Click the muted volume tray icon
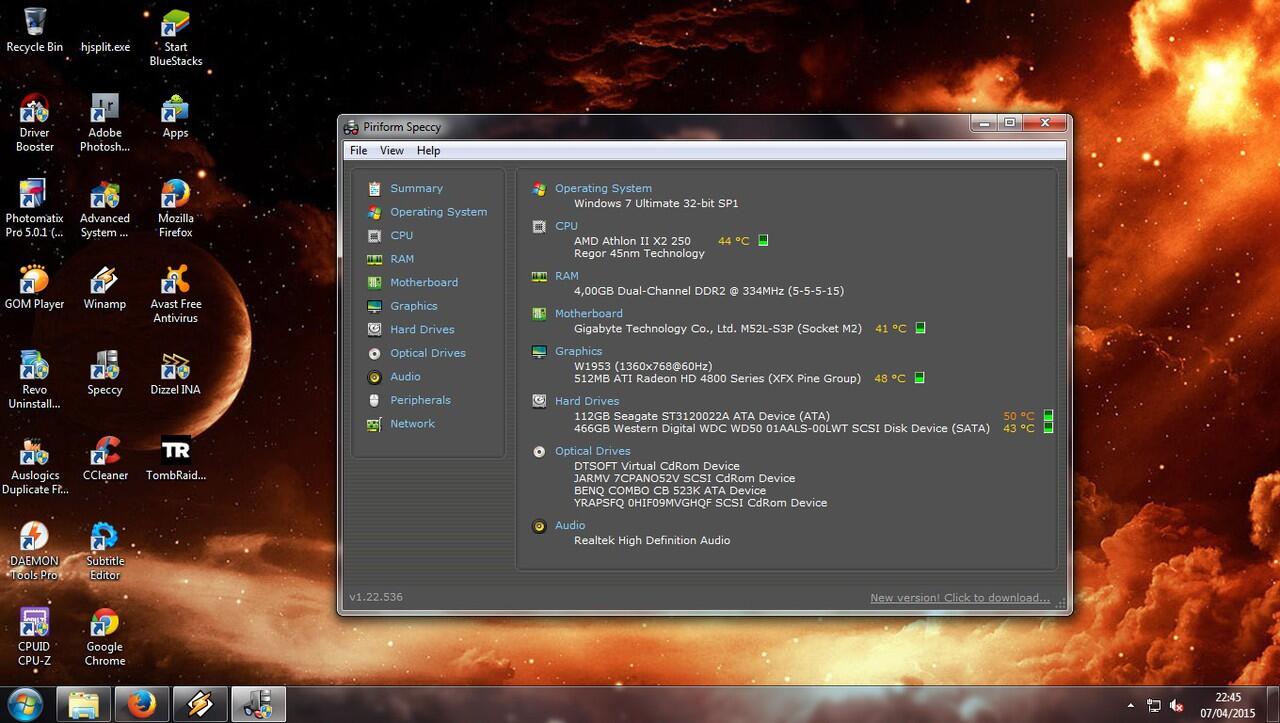Screen dimensions: 1280x723 click(1177, 705)
